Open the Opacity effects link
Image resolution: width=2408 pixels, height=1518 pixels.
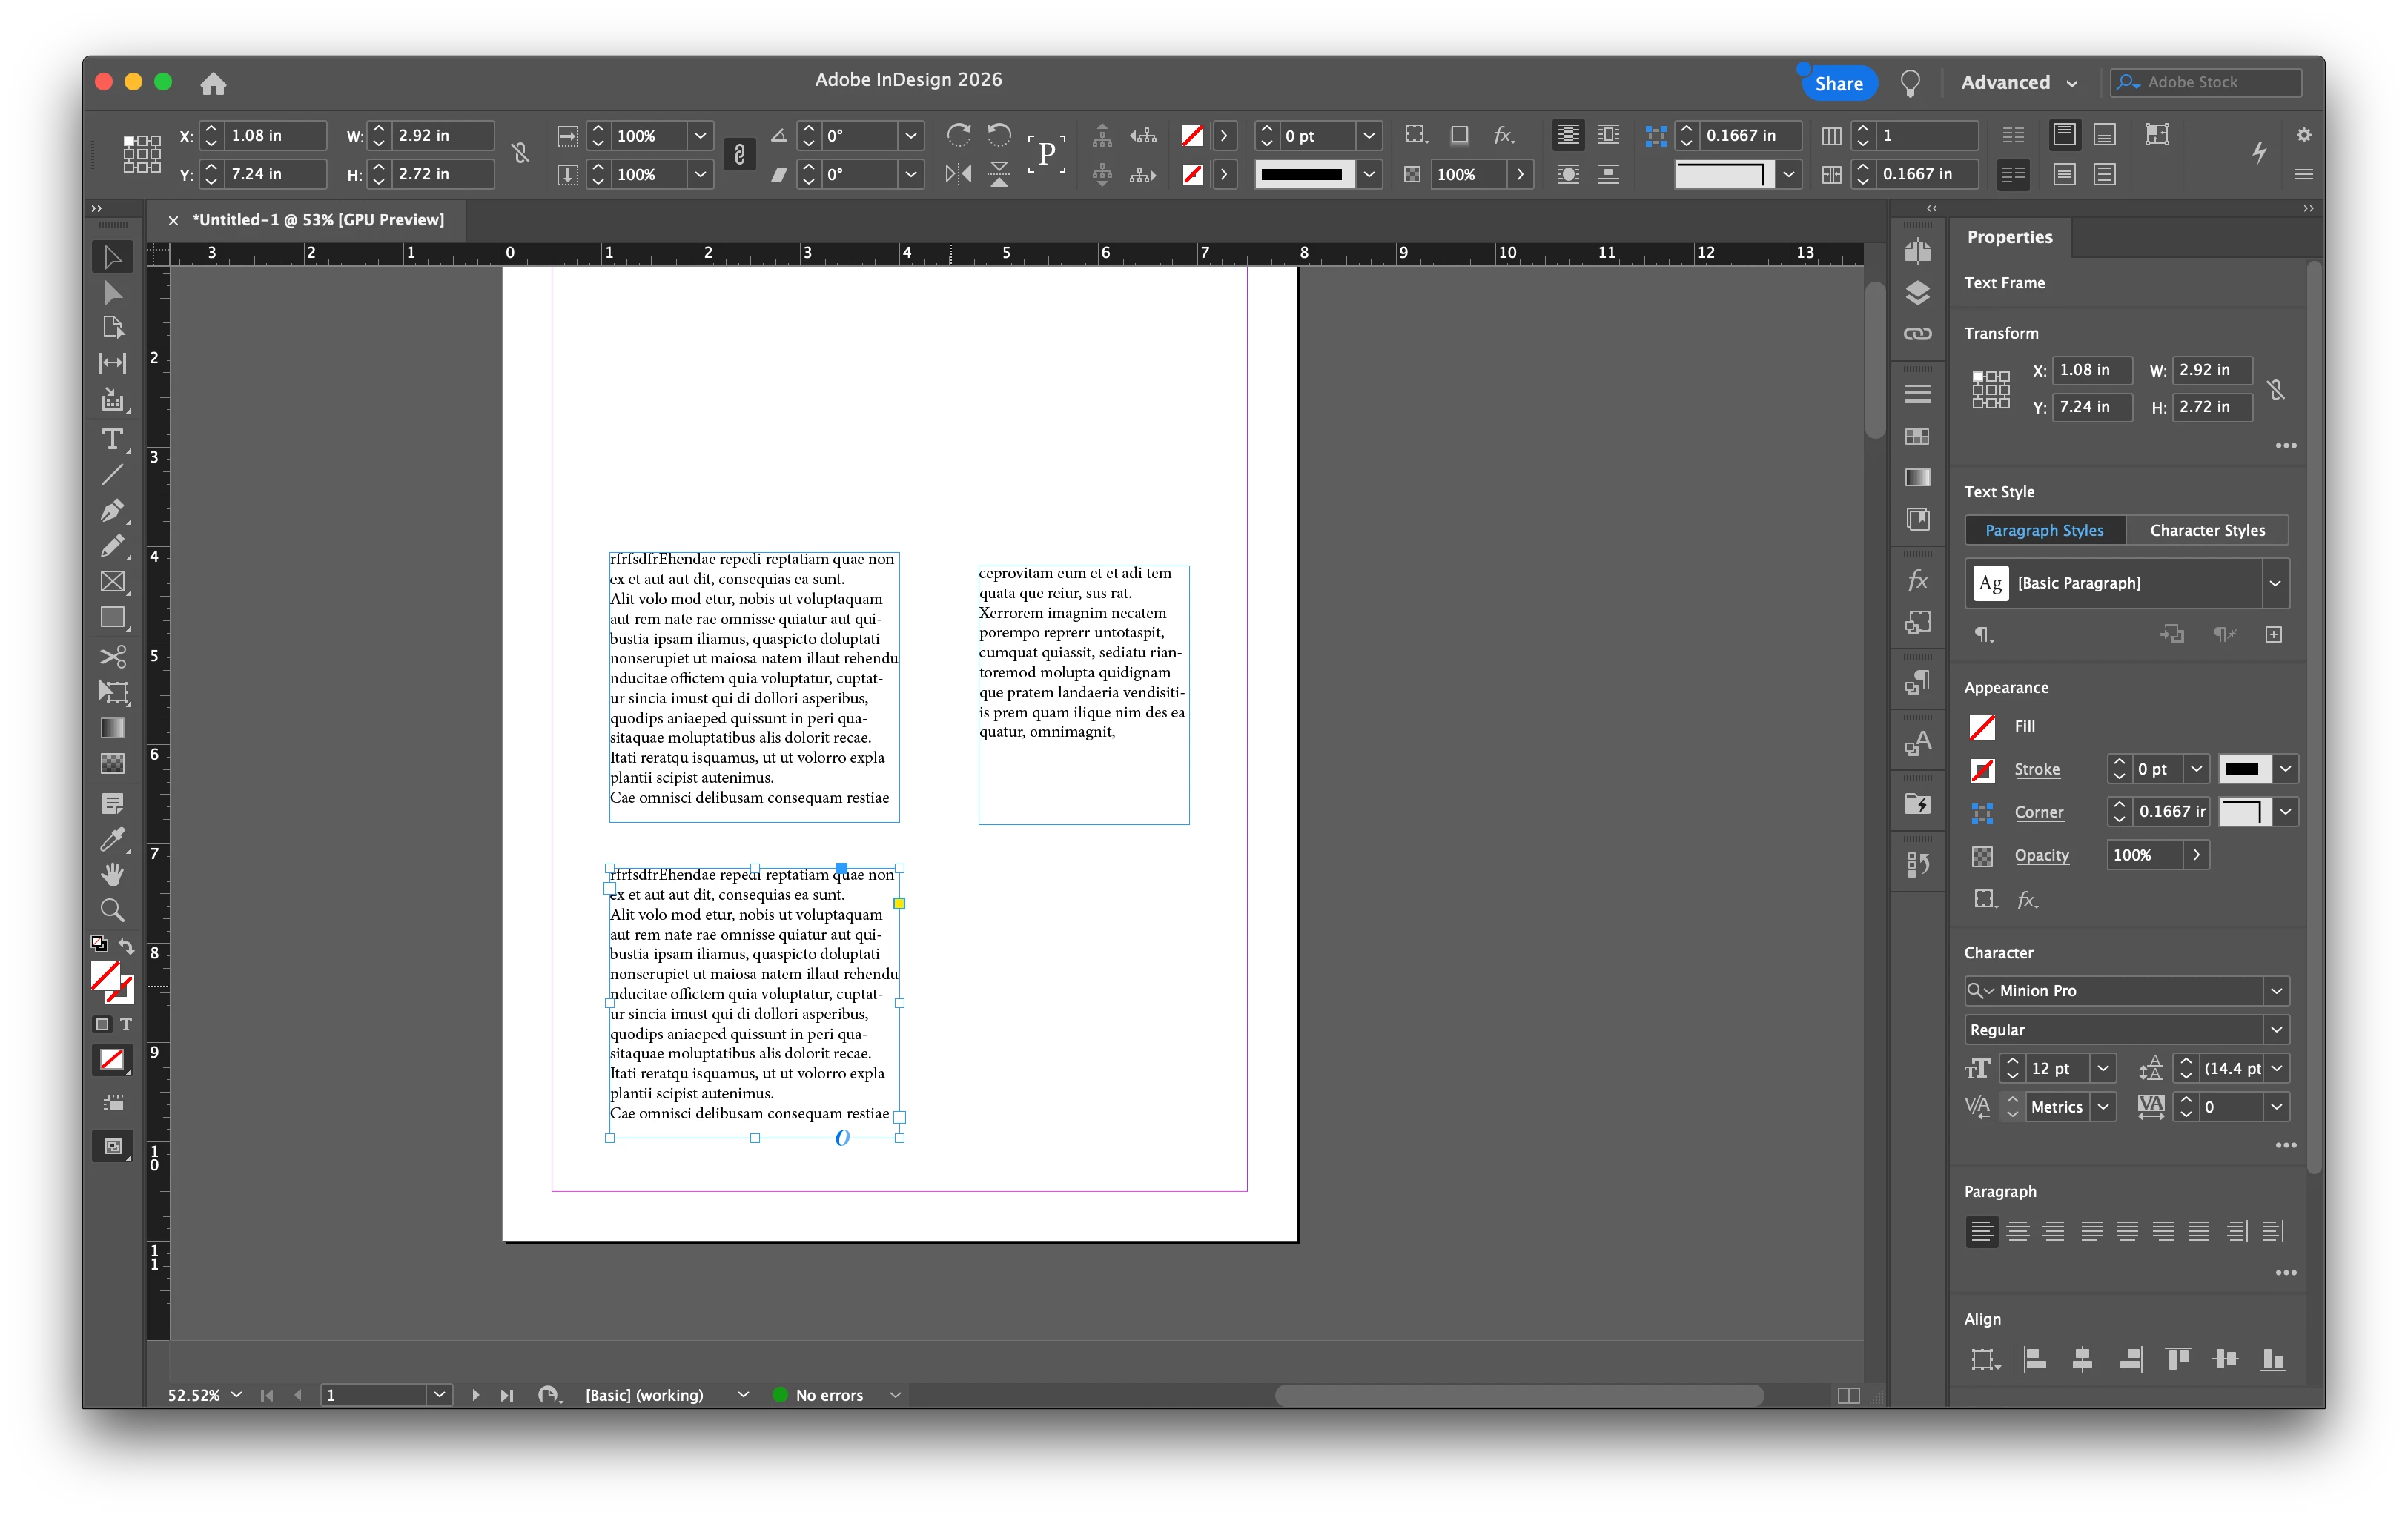tap(2041, 855)
